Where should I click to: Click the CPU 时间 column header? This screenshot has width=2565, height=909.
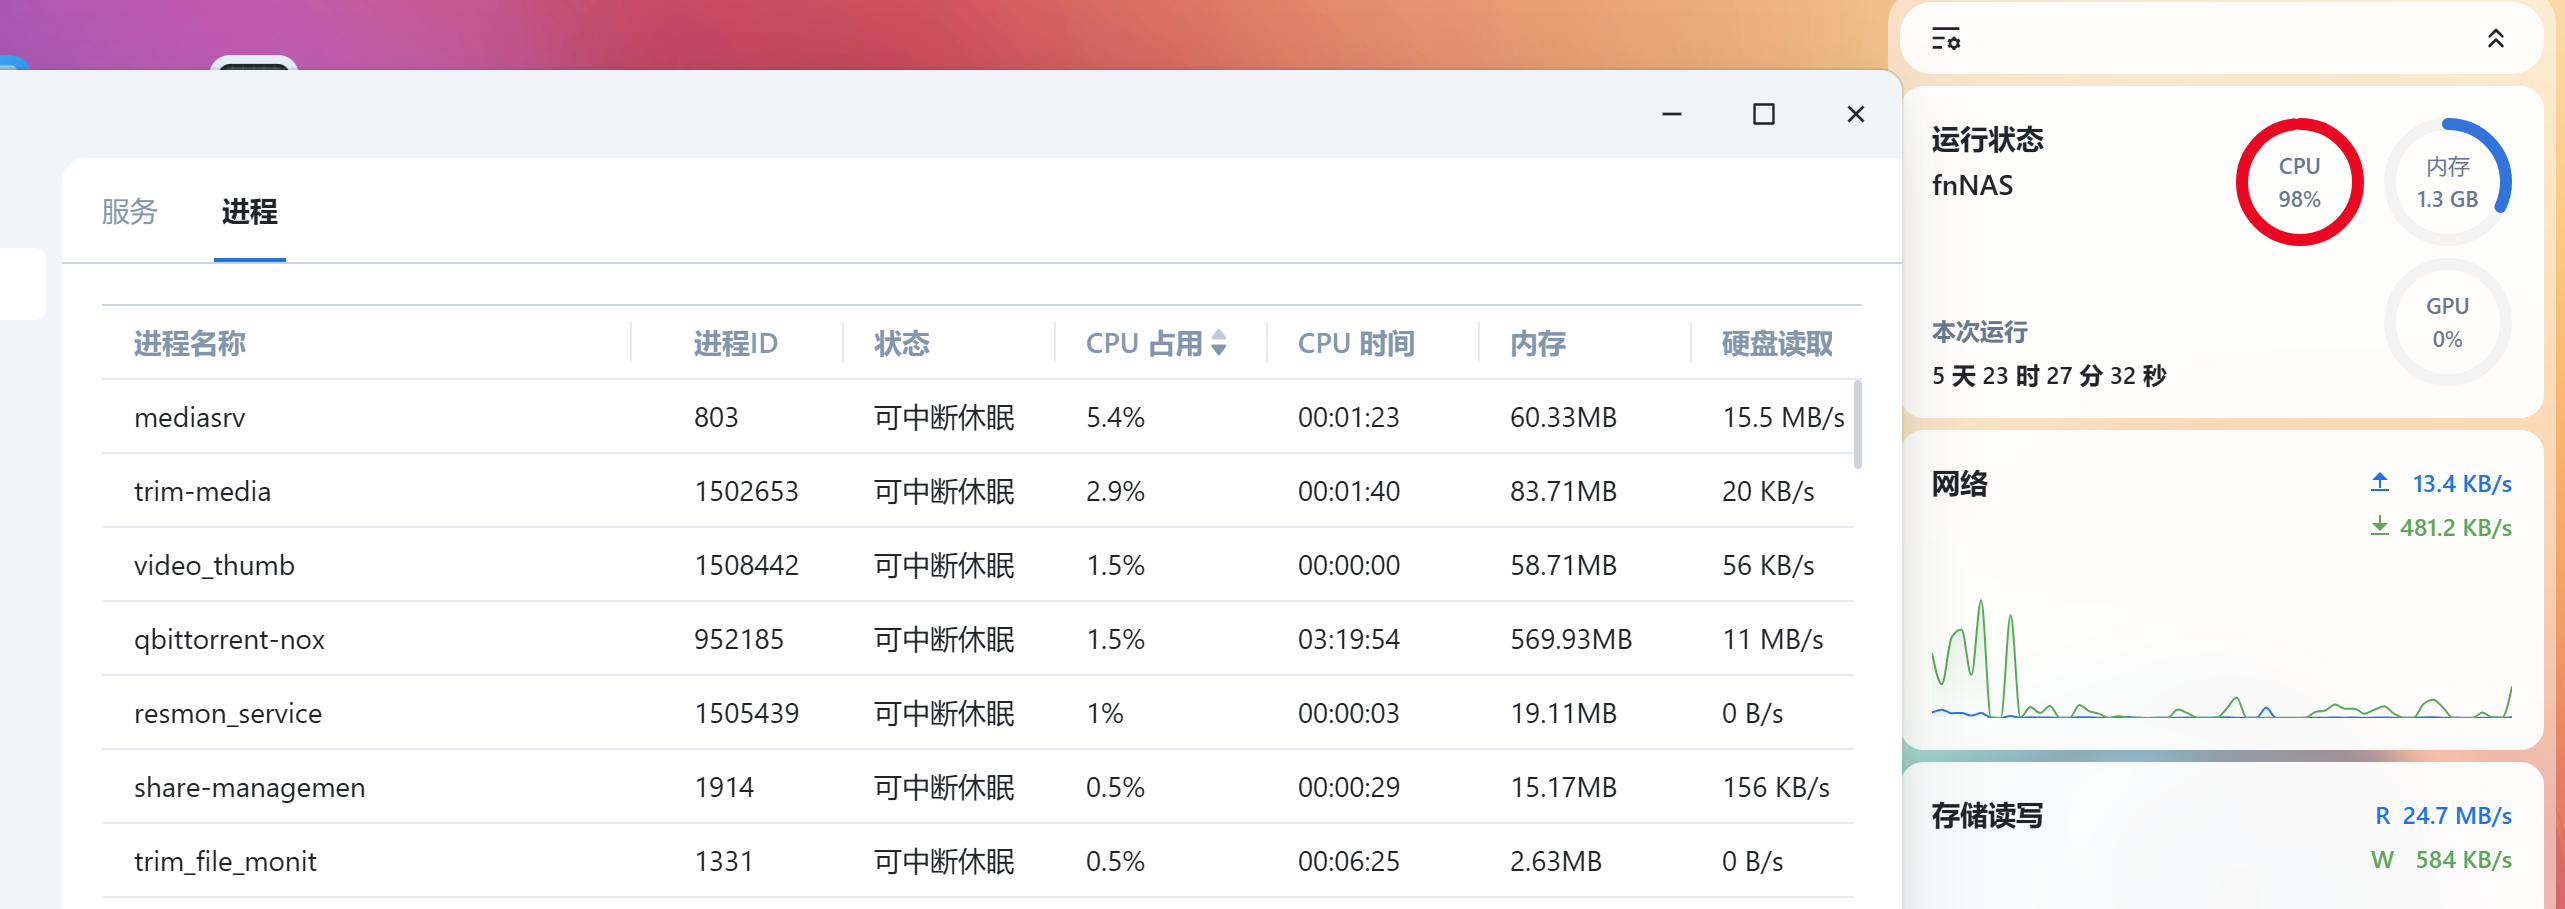pyautogui.click(x=1356, y=343)
